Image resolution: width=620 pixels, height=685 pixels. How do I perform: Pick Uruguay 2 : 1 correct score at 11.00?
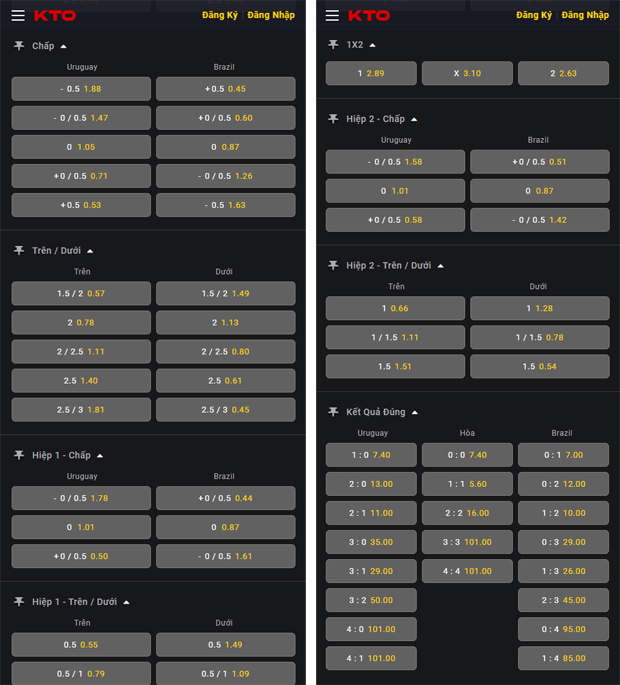[x=371, y=513]
